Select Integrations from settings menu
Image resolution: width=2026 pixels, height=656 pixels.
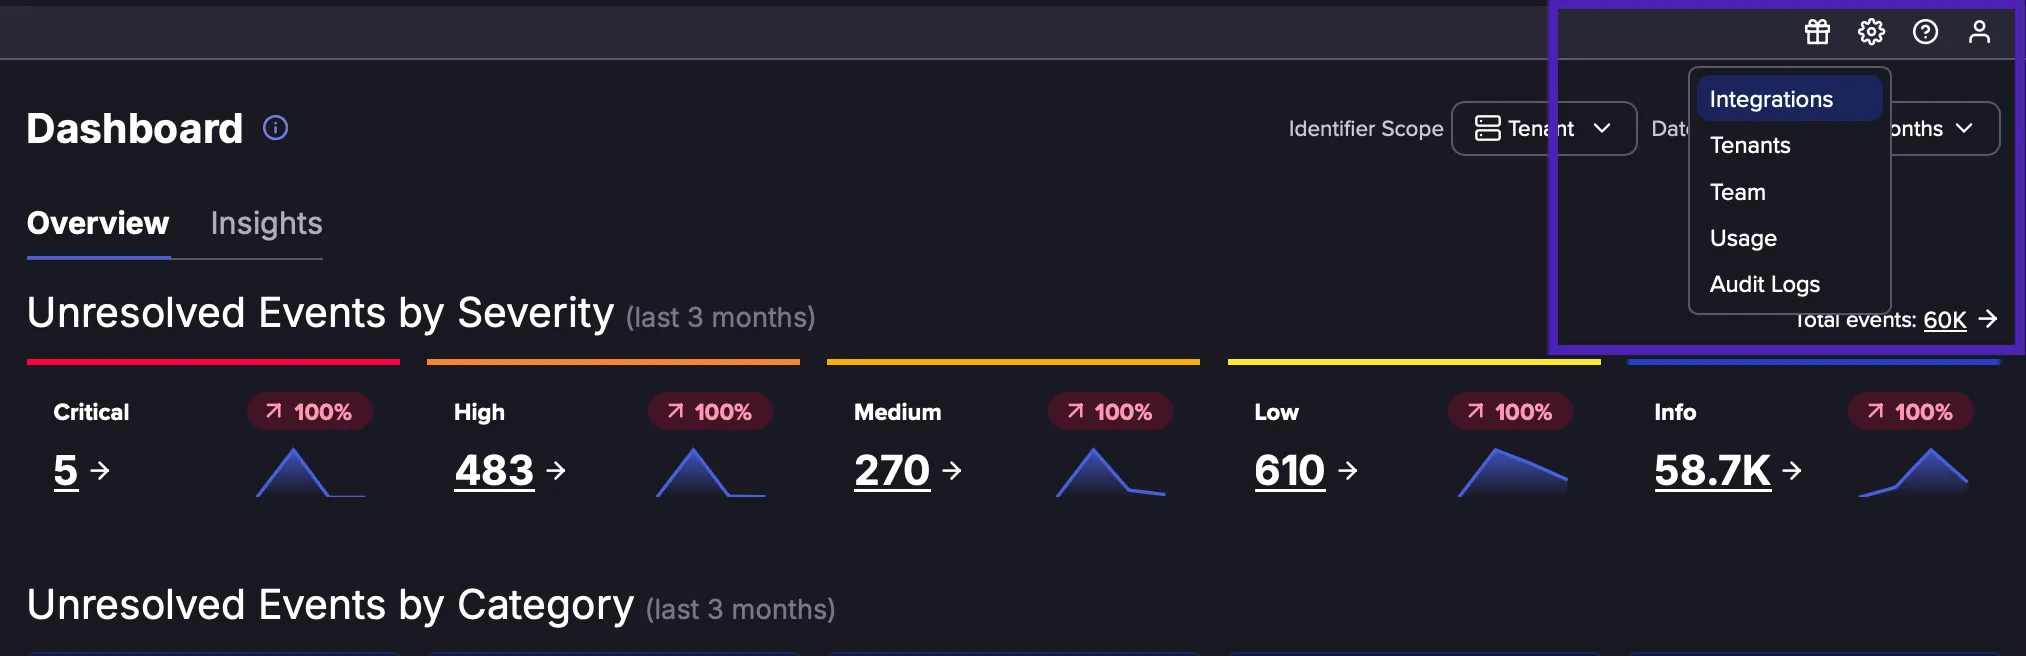coord(1790,99)
